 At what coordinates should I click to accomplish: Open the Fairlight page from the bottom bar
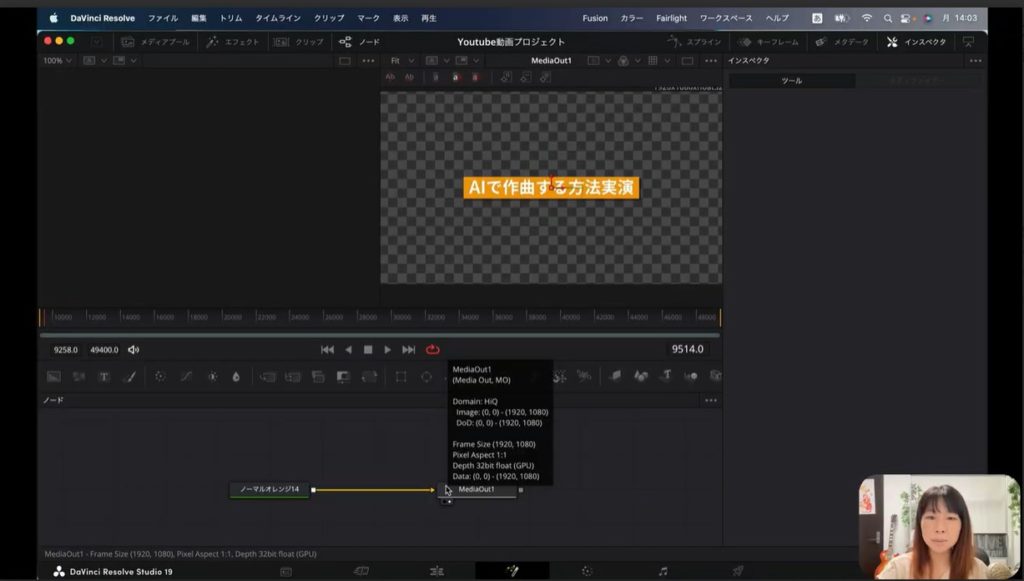point(662,571)
